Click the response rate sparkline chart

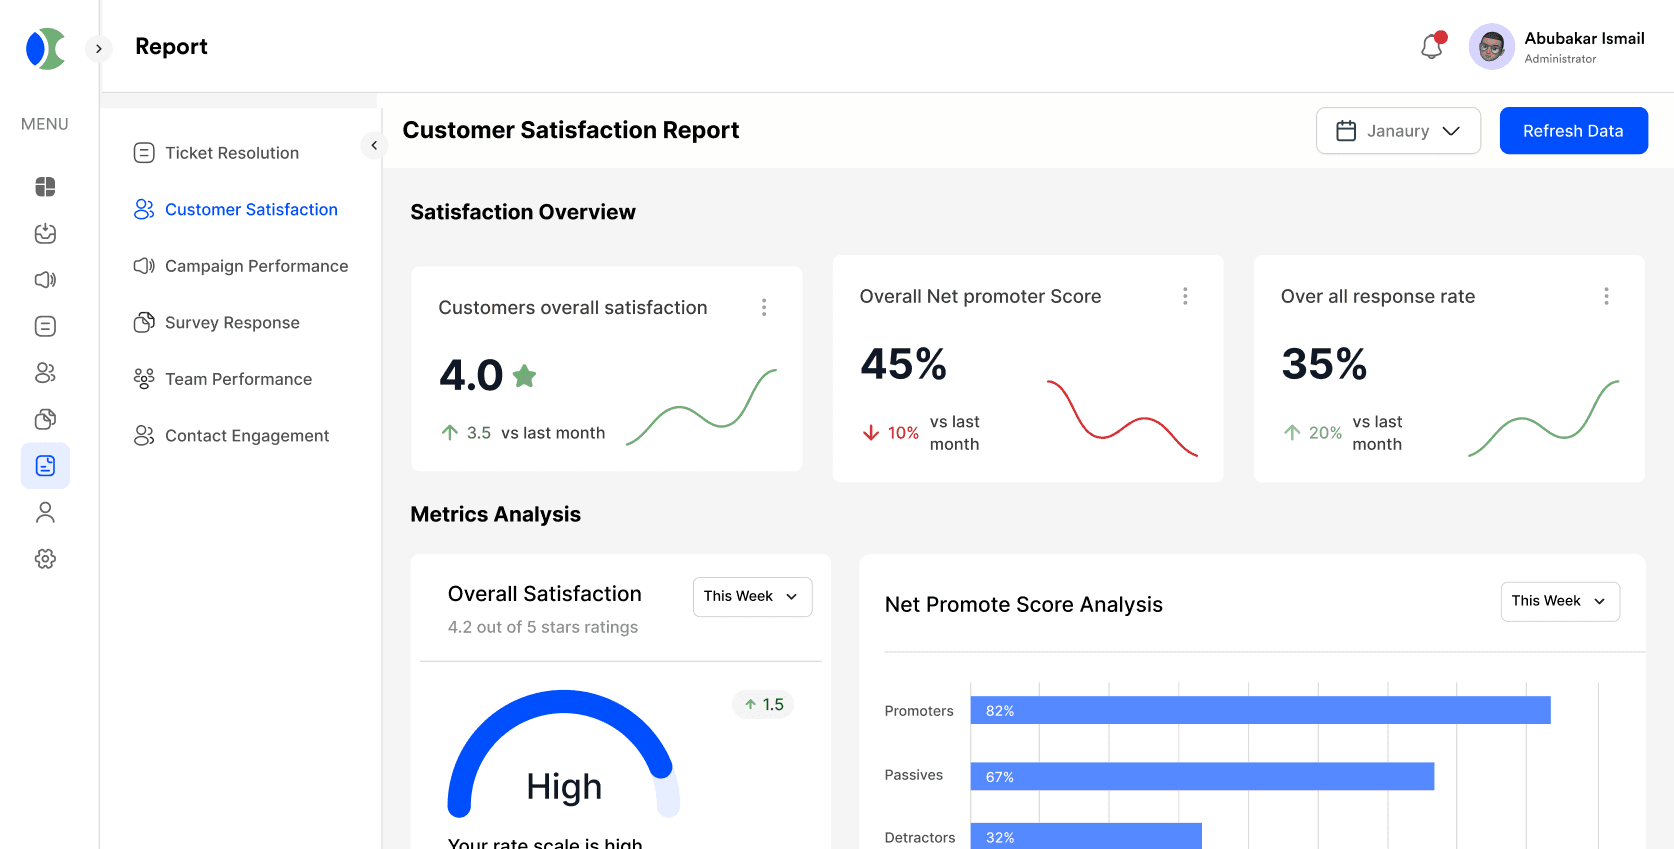(1544, 418)
